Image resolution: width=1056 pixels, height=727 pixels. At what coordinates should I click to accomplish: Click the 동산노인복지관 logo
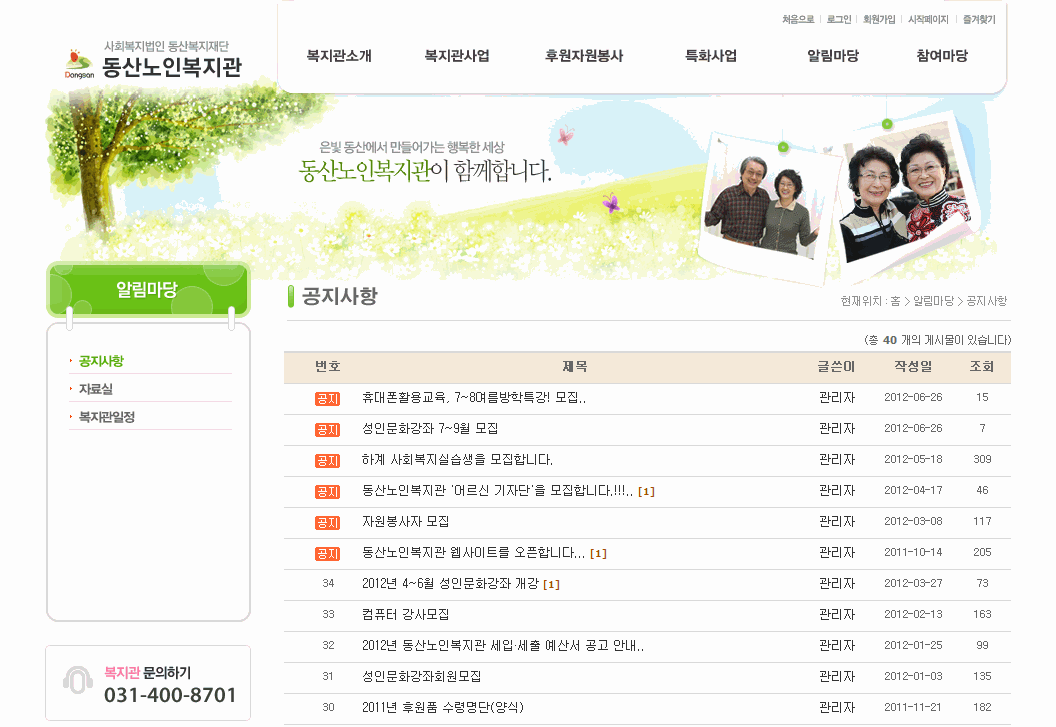click(x=154, y=61)
